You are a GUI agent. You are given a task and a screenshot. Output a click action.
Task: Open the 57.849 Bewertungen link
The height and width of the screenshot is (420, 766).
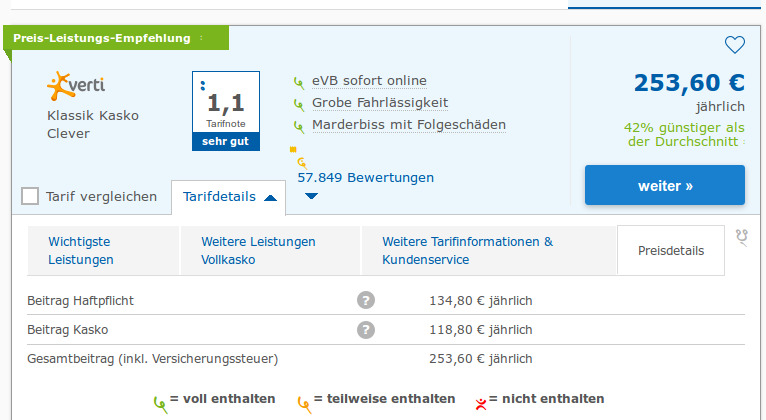[x=365, y=178]
